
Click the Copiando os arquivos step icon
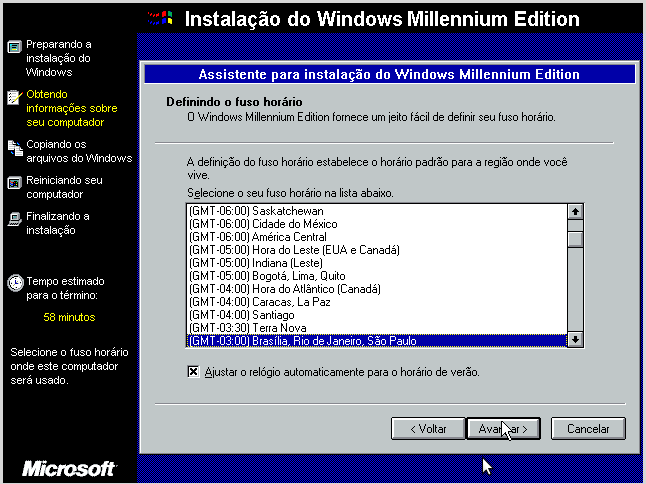15,148
